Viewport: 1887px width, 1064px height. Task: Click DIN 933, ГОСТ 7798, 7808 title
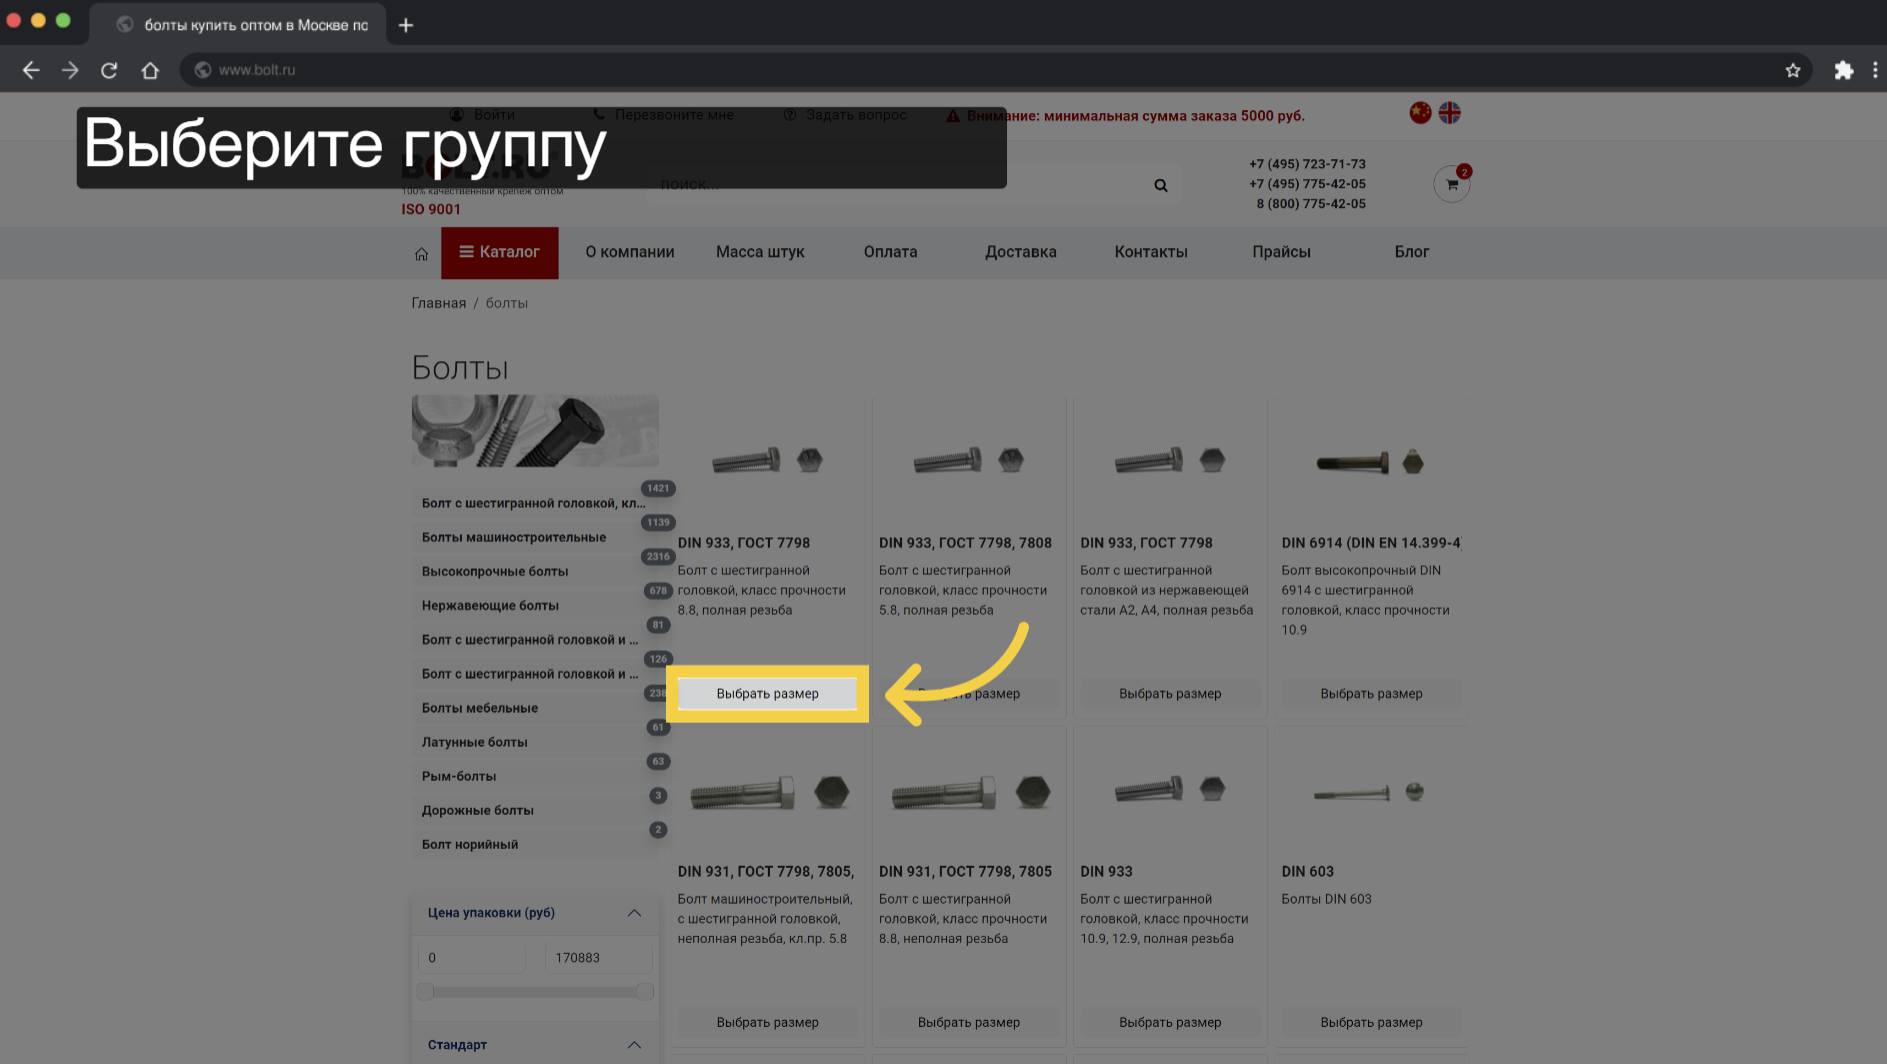click(x=965, y=543)
